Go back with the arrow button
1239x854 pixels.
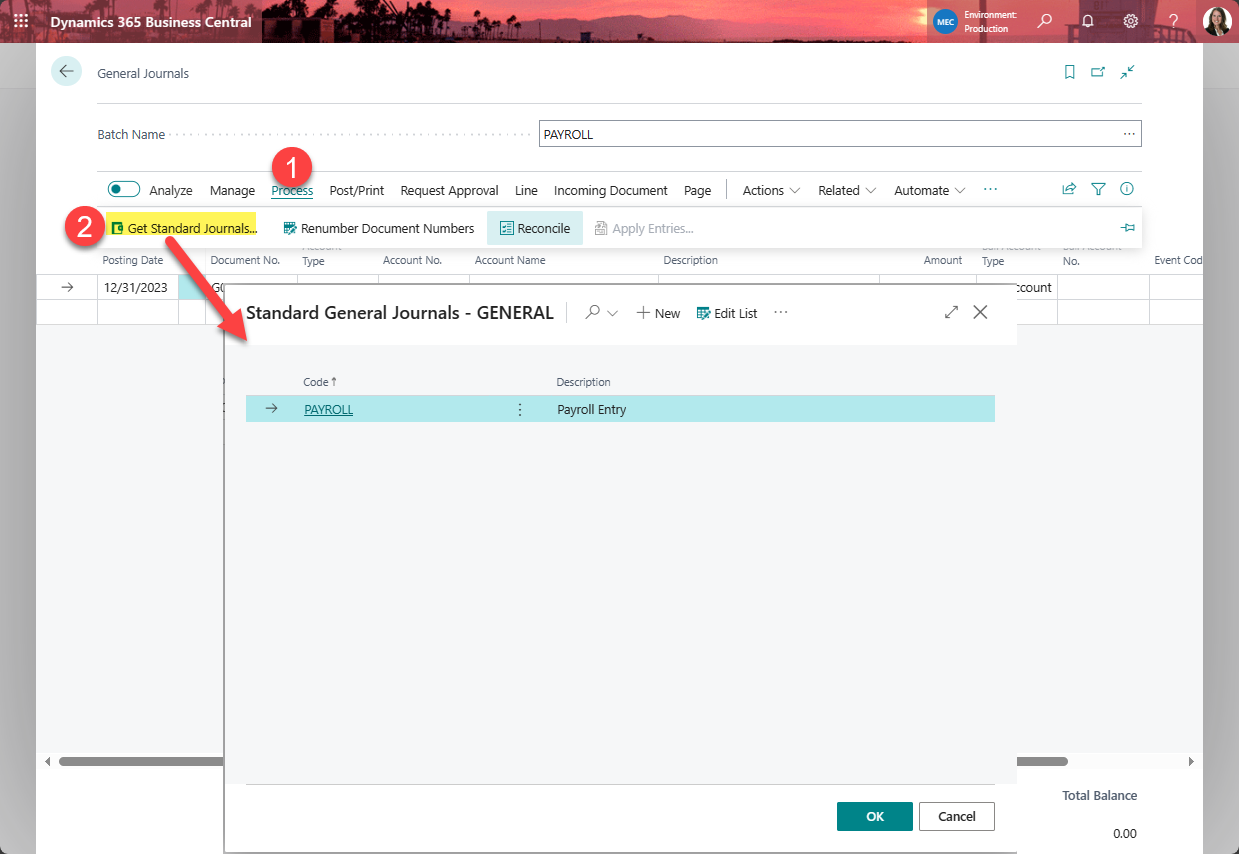tap(66, 71)
